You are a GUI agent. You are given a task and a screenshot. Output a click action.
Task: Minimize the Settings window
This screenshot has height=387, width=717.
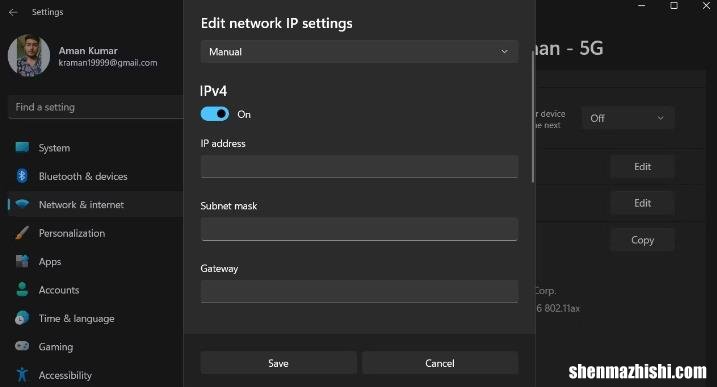(x=642, y=6)
